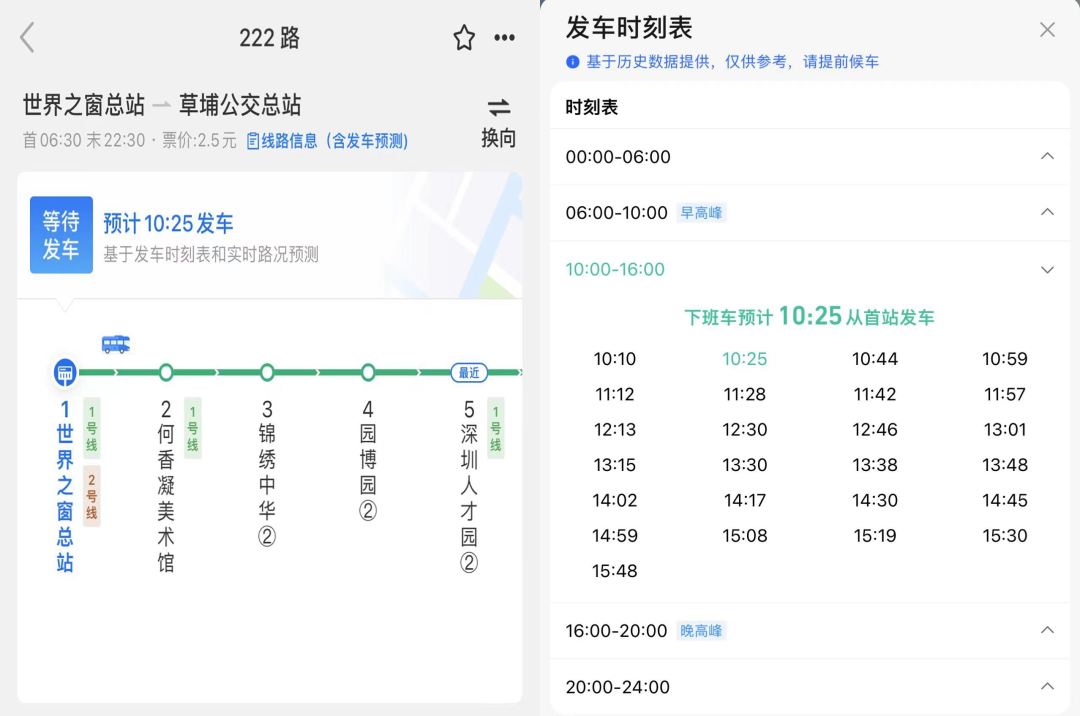
Task: Select stop circle for 园博园②
Action: coord(368,372)
